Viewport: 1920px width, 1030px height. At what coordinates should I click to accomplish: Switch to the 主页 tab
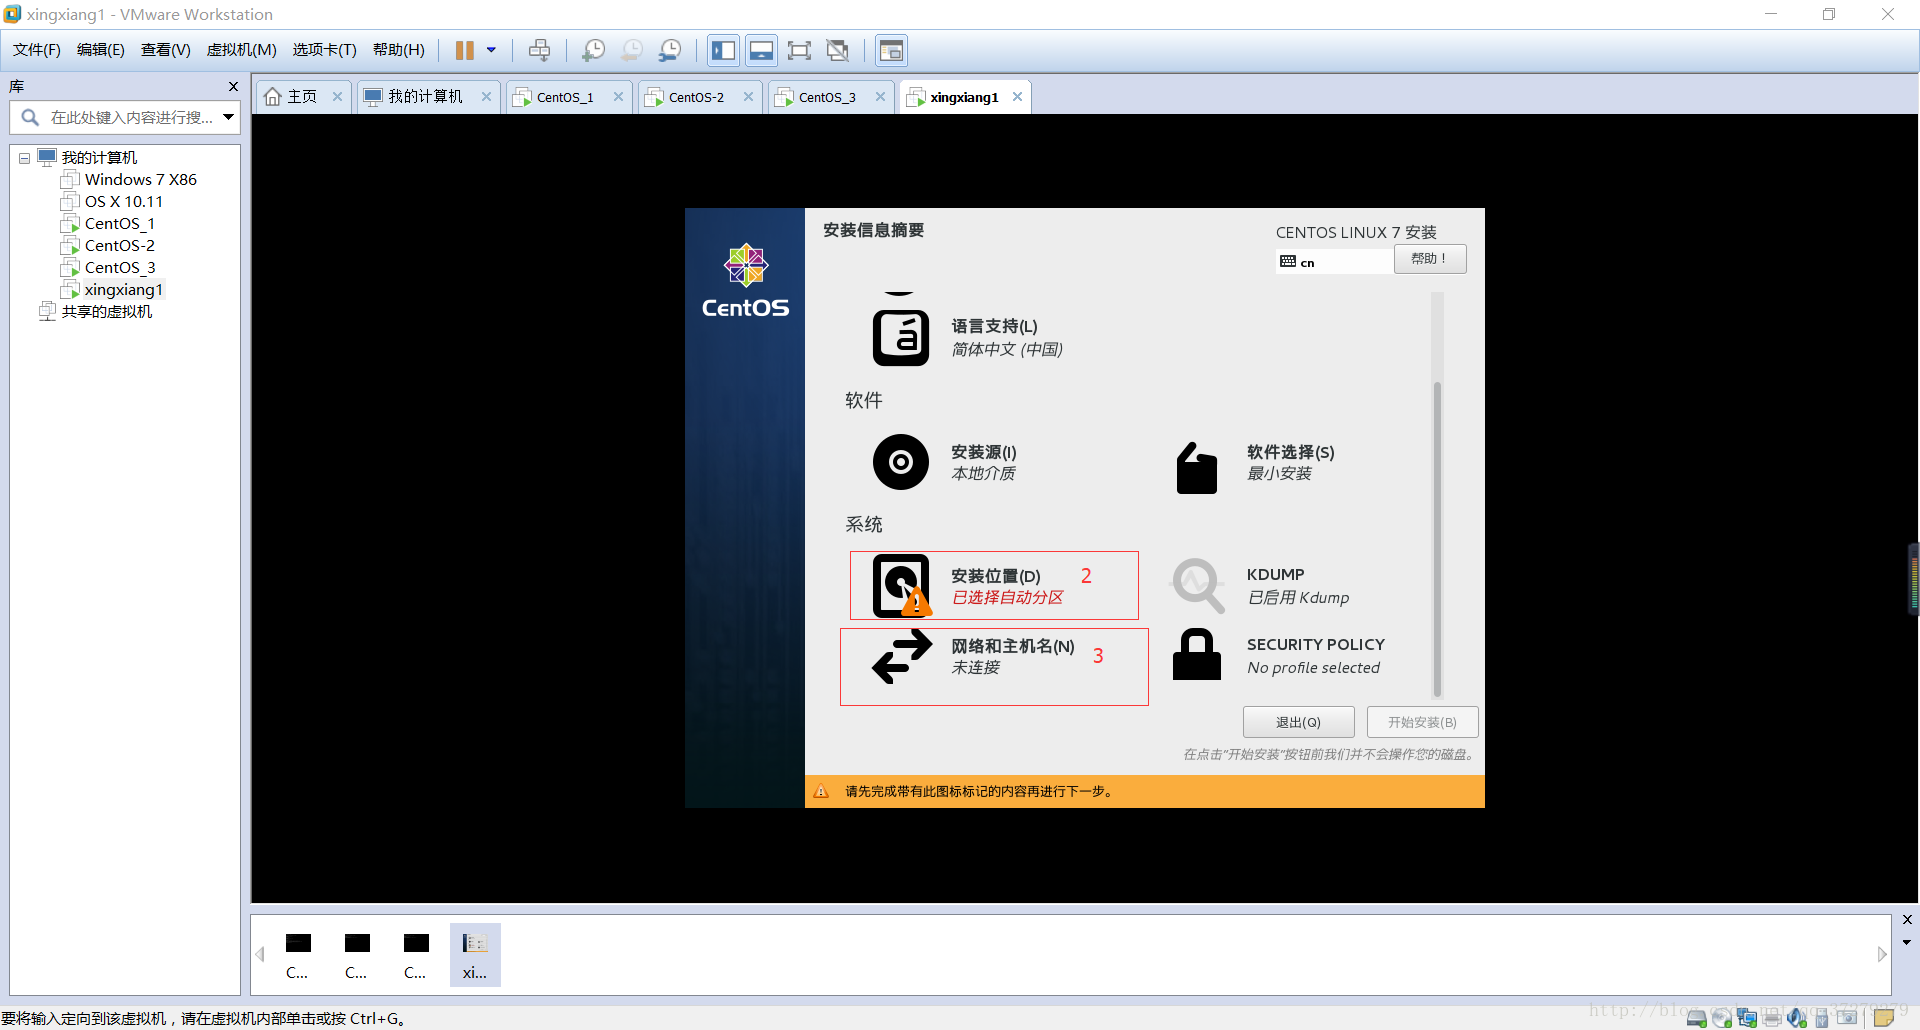(302, 97)
